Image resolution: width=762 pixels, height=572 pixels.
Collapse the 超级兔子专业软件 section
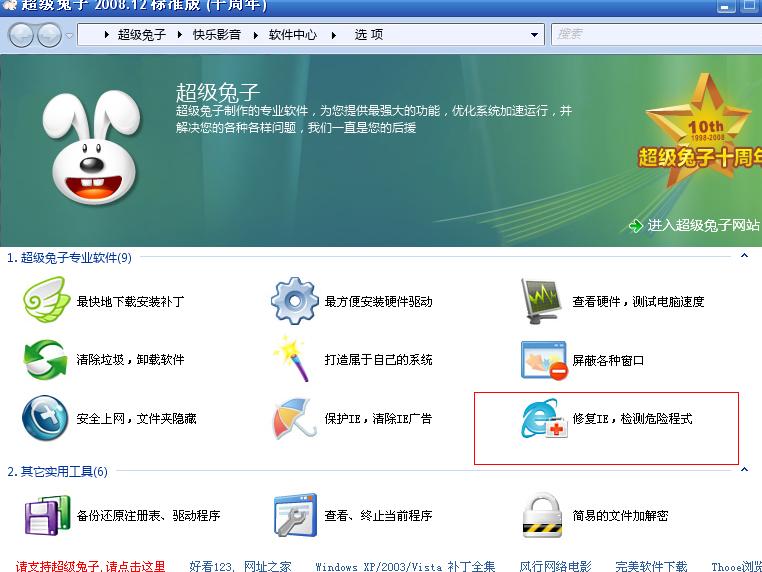[744, 256]
